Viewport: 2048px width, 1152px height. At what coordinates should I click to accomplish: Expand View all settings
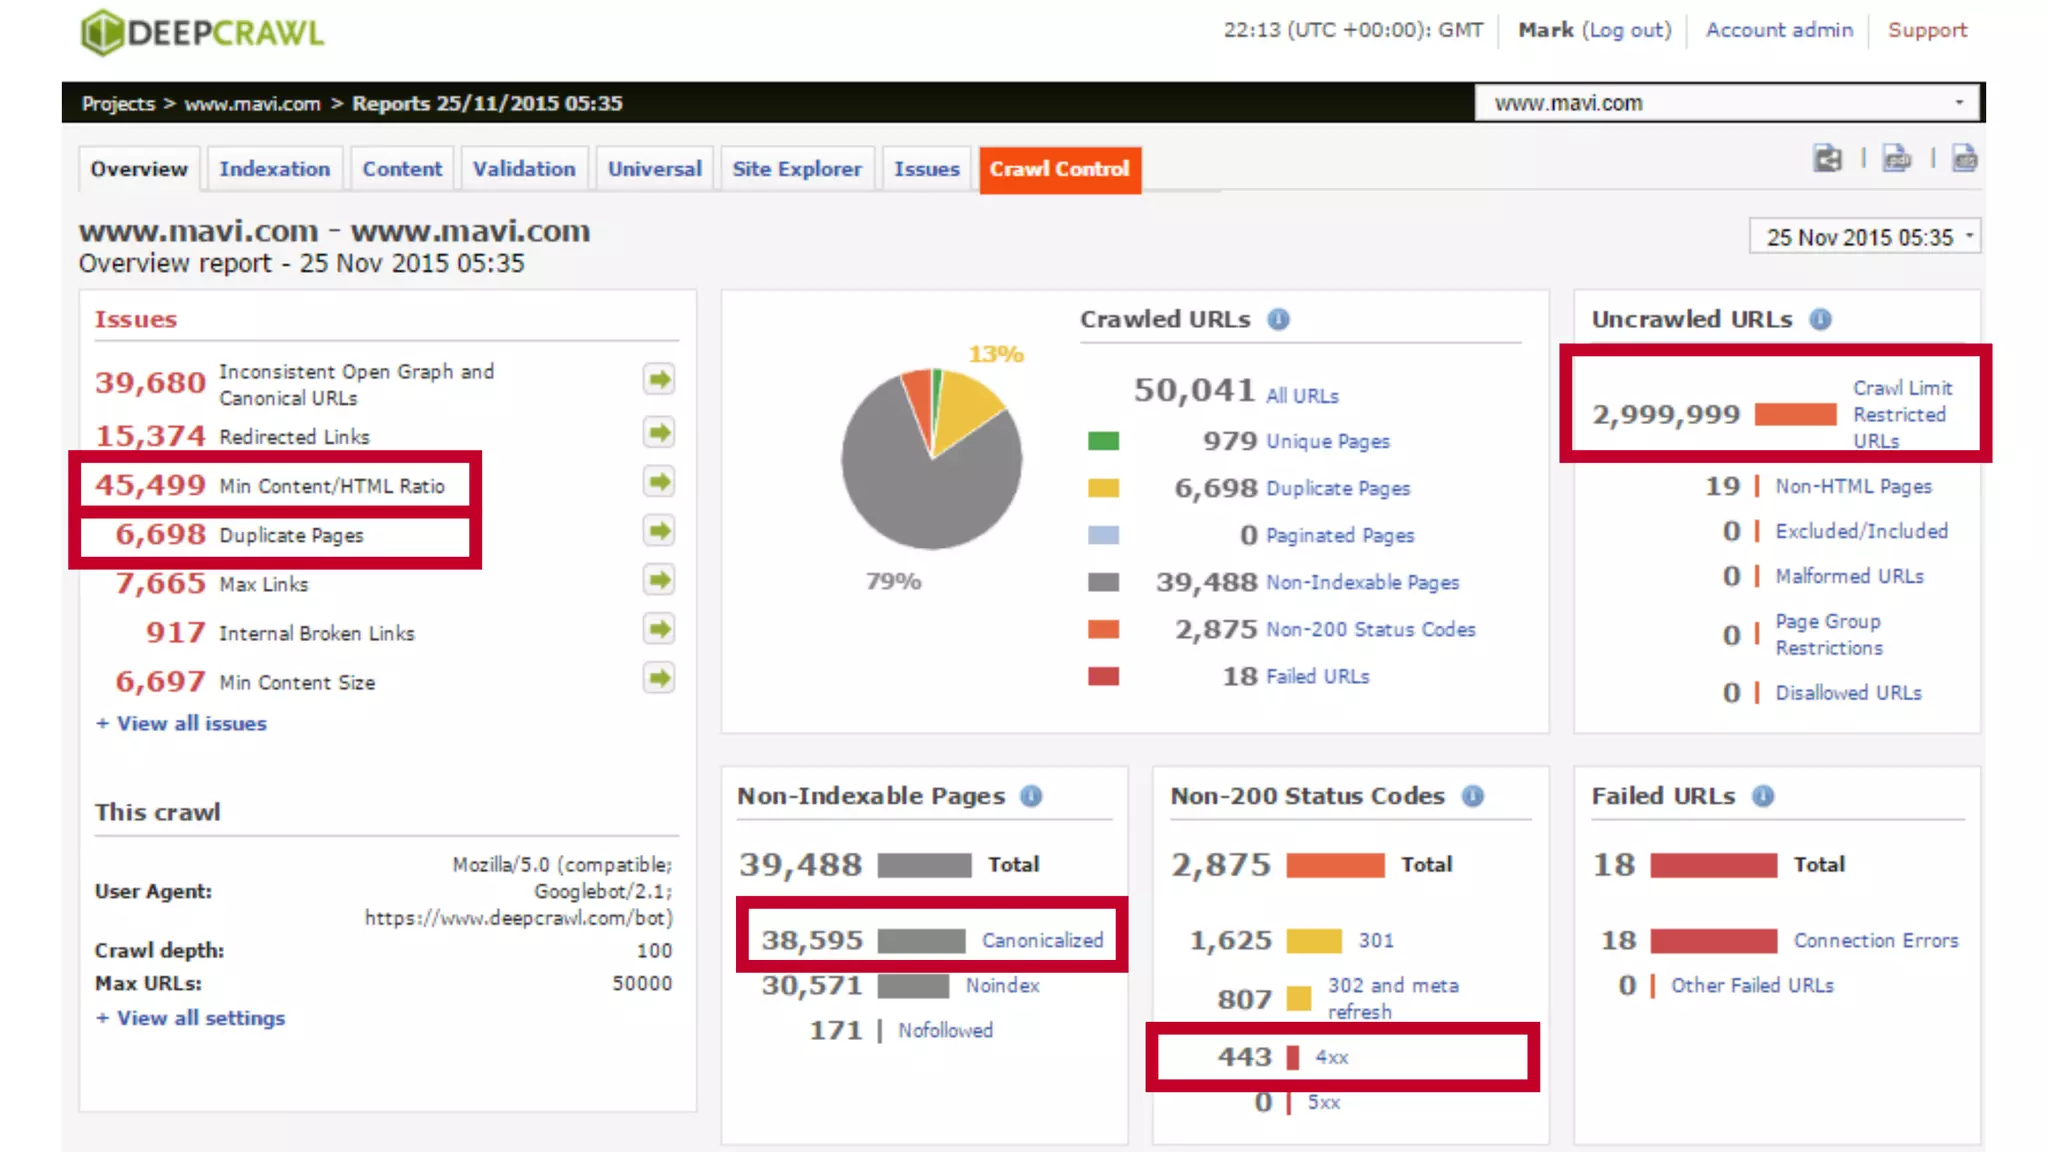191,1018
